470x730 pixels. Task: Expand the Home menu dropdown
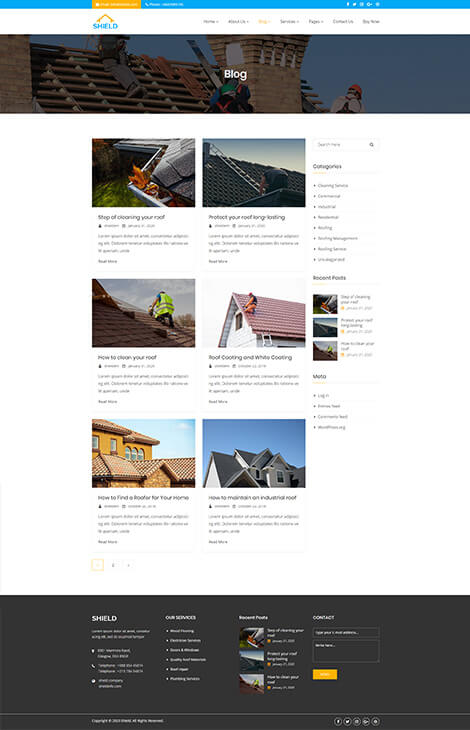tap(210, 21)
